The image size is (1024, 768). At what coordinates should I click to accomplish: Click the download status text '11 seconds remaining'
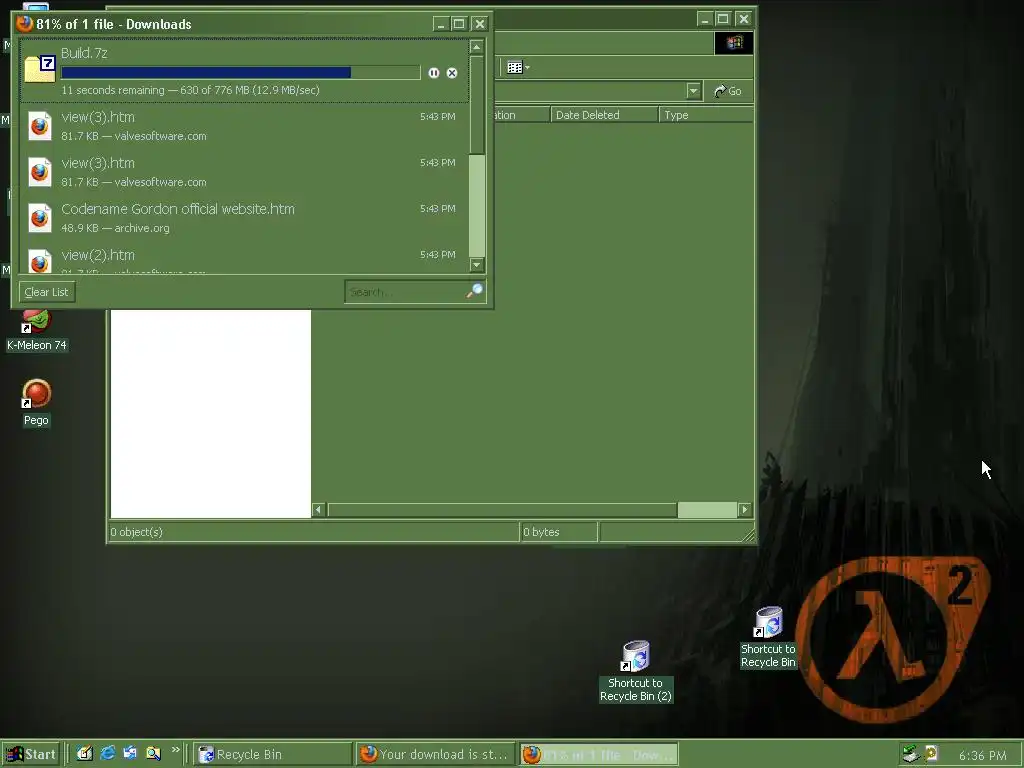112,90
